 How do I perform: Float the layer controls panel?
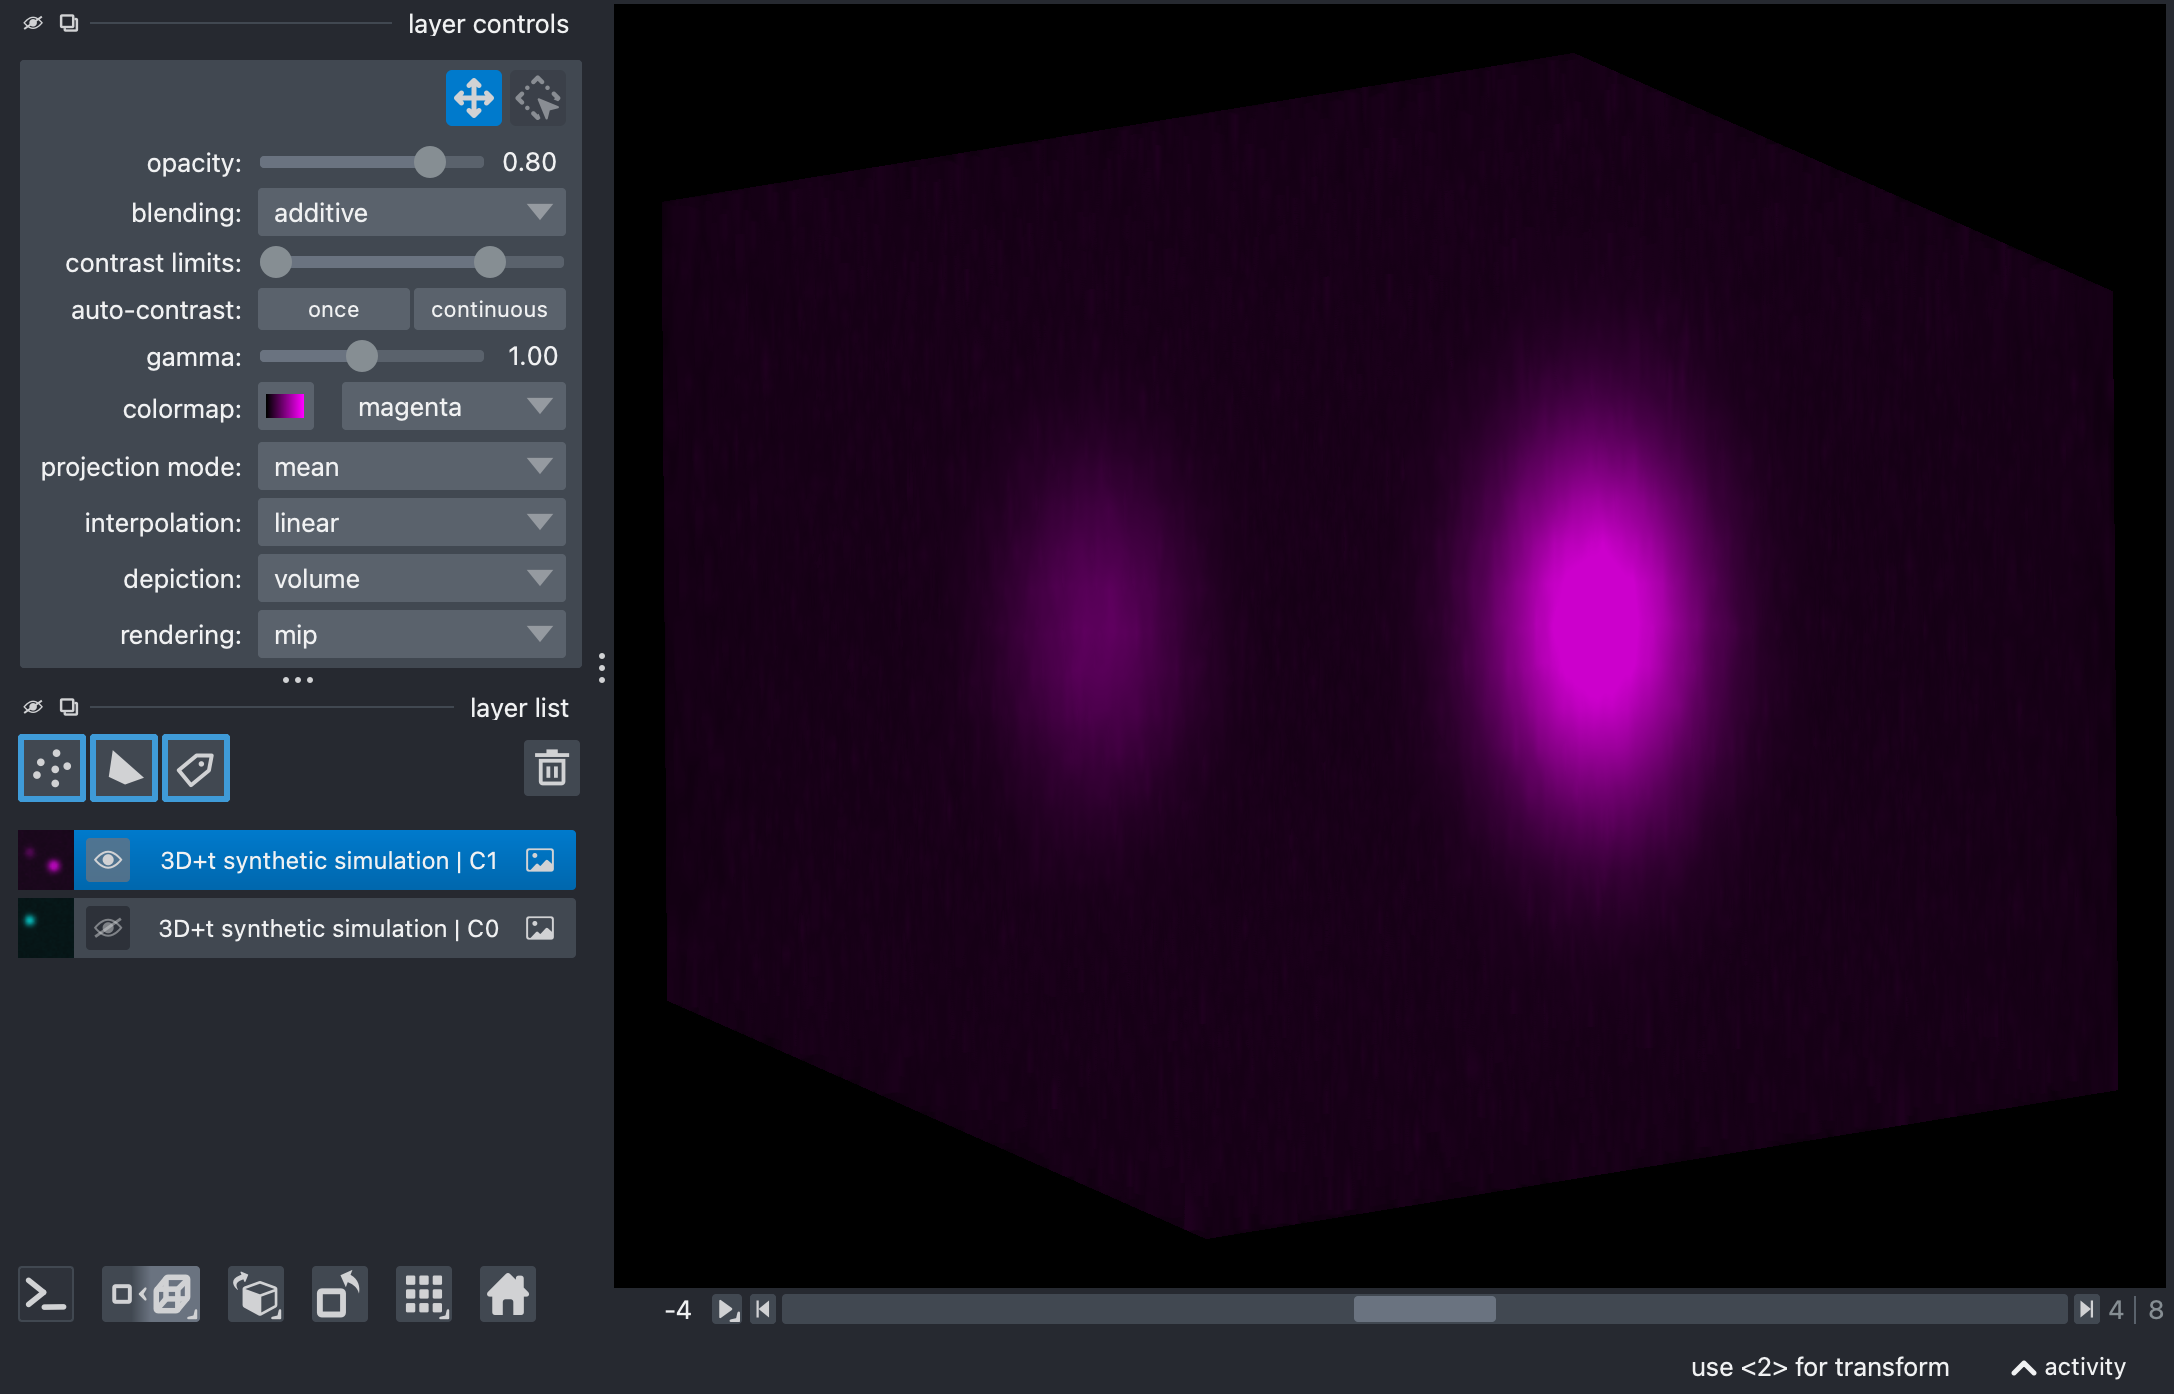(69, 23)
